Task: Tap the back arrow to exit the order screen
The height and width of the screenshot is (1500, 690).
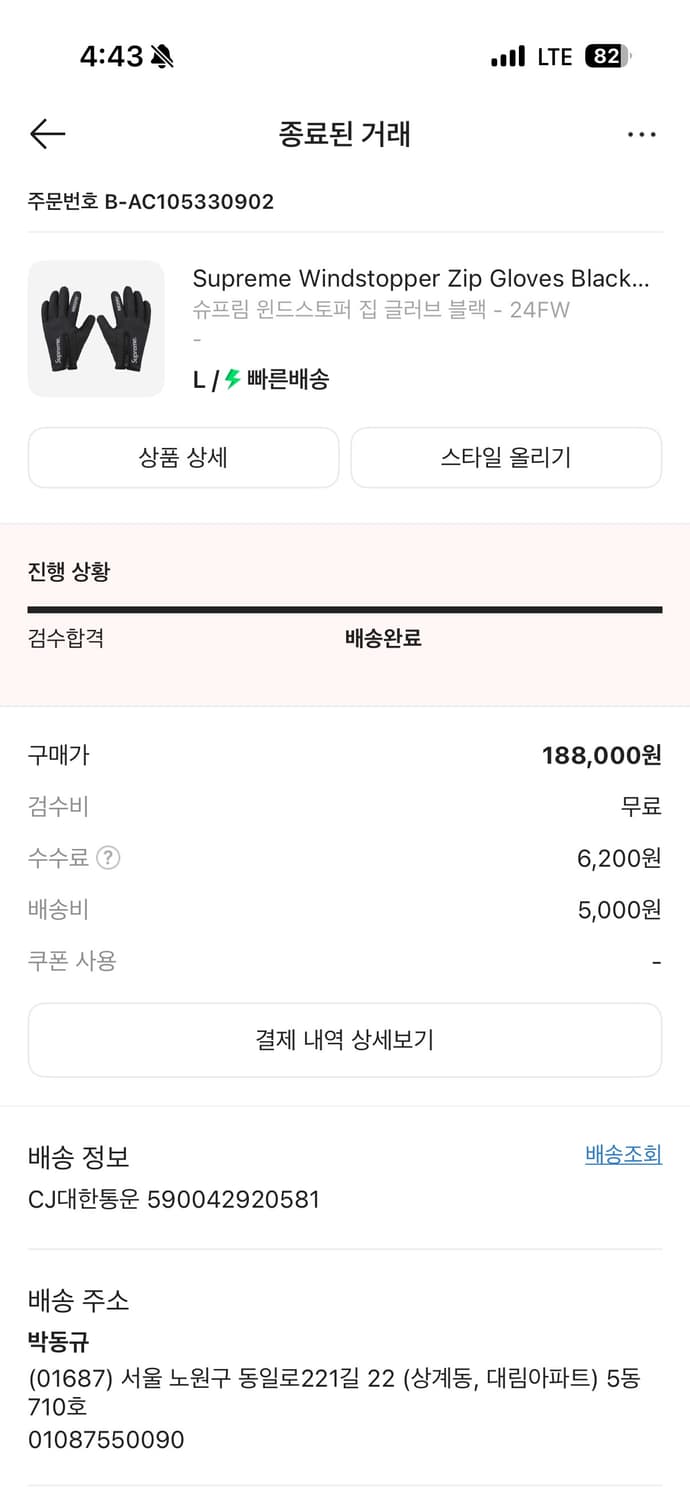Action: [47, 133]
